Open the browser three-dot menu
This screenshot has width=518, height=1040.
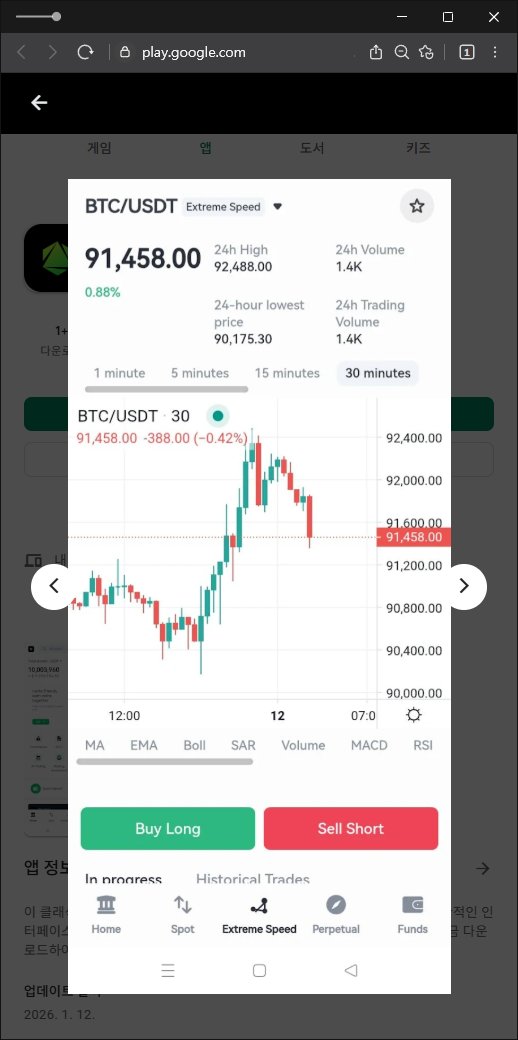[495, 52]
